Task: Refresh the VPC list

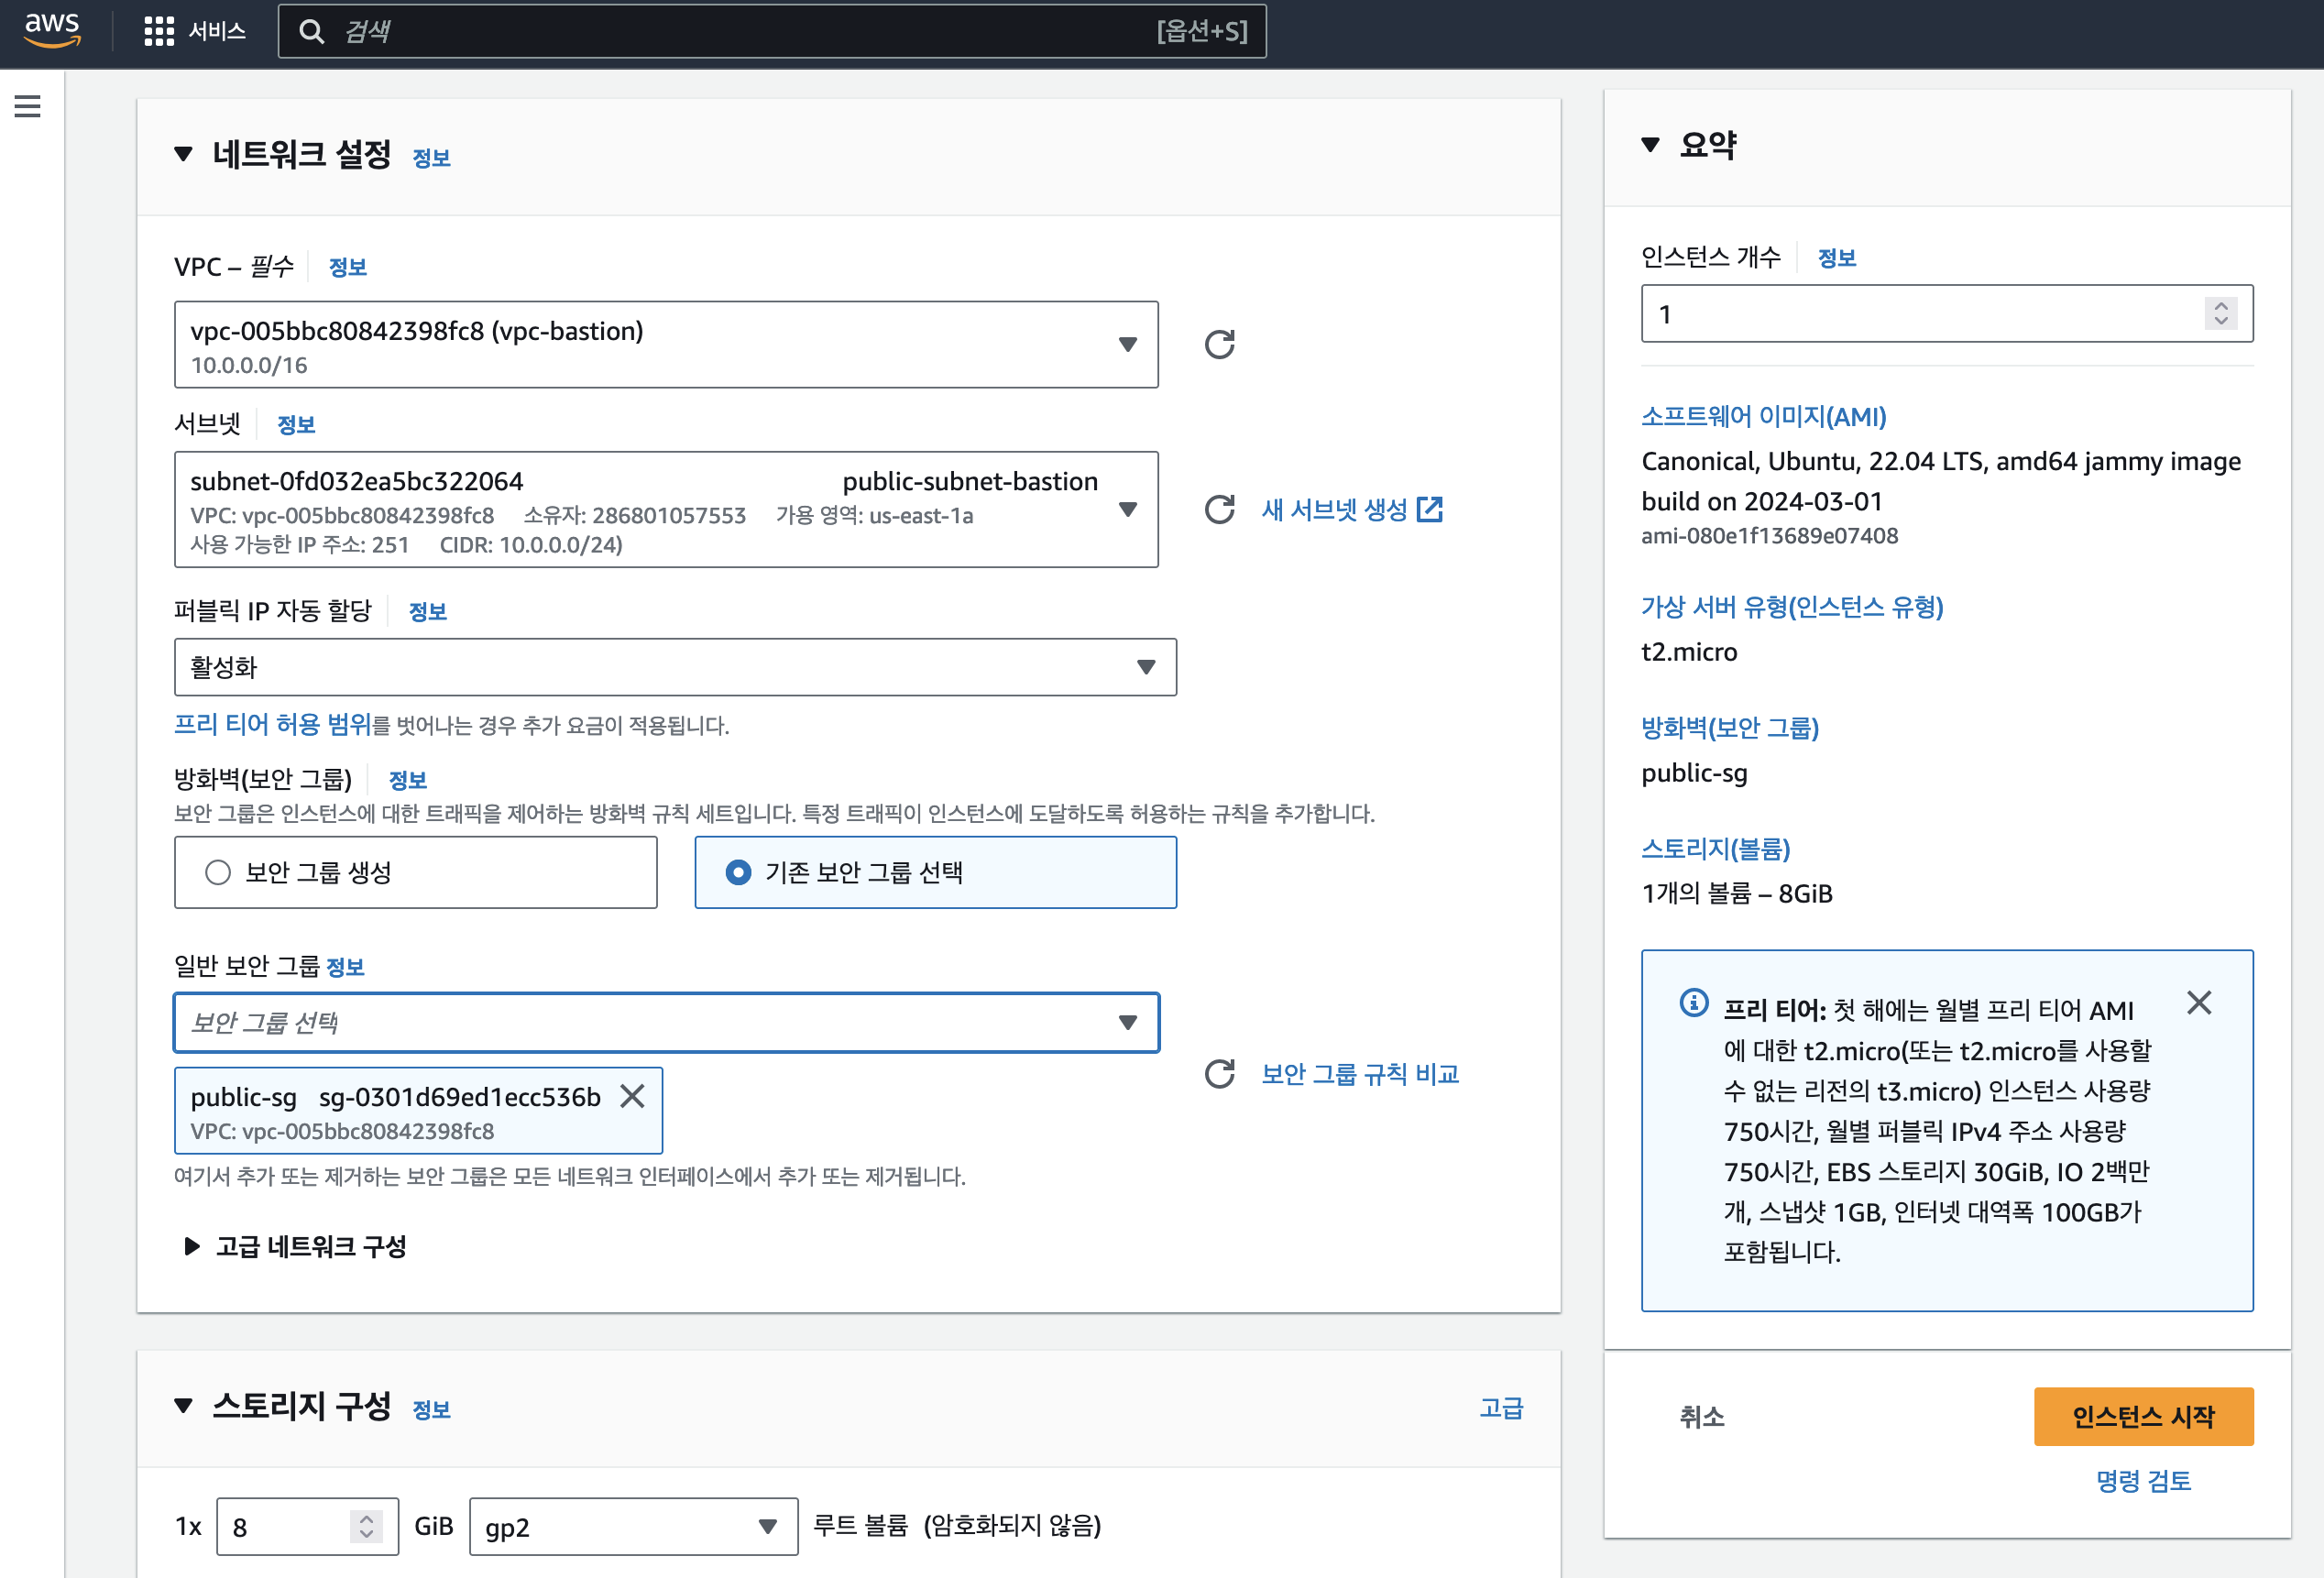Action: pyautogui.click(x=1219, y=344)
